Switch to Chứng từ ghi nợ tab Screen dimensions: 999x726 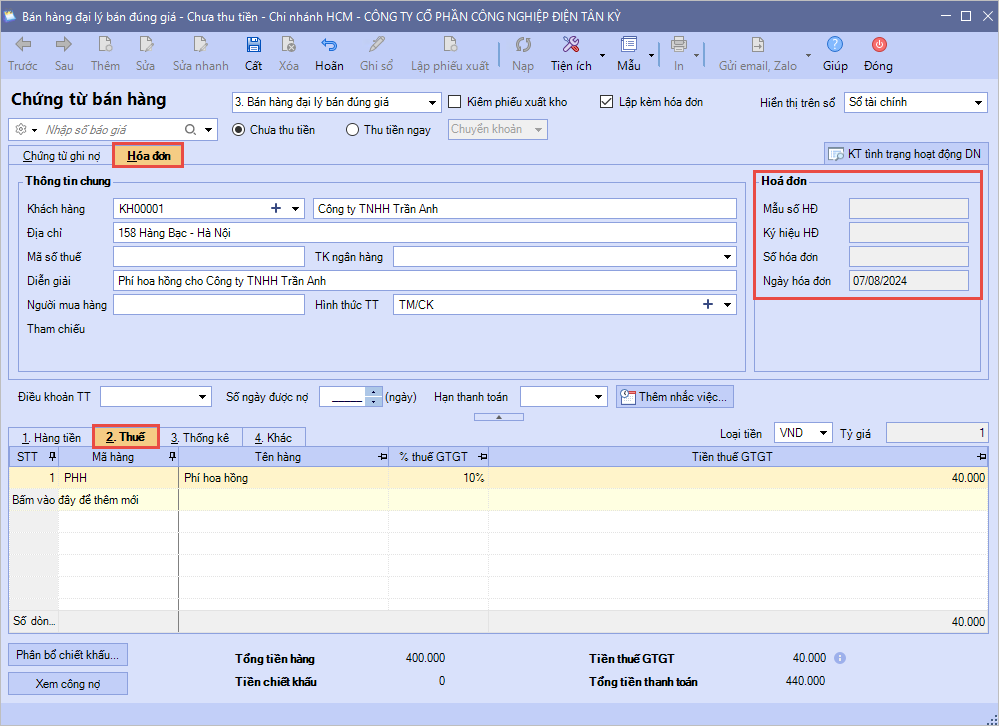pos(61,156)
